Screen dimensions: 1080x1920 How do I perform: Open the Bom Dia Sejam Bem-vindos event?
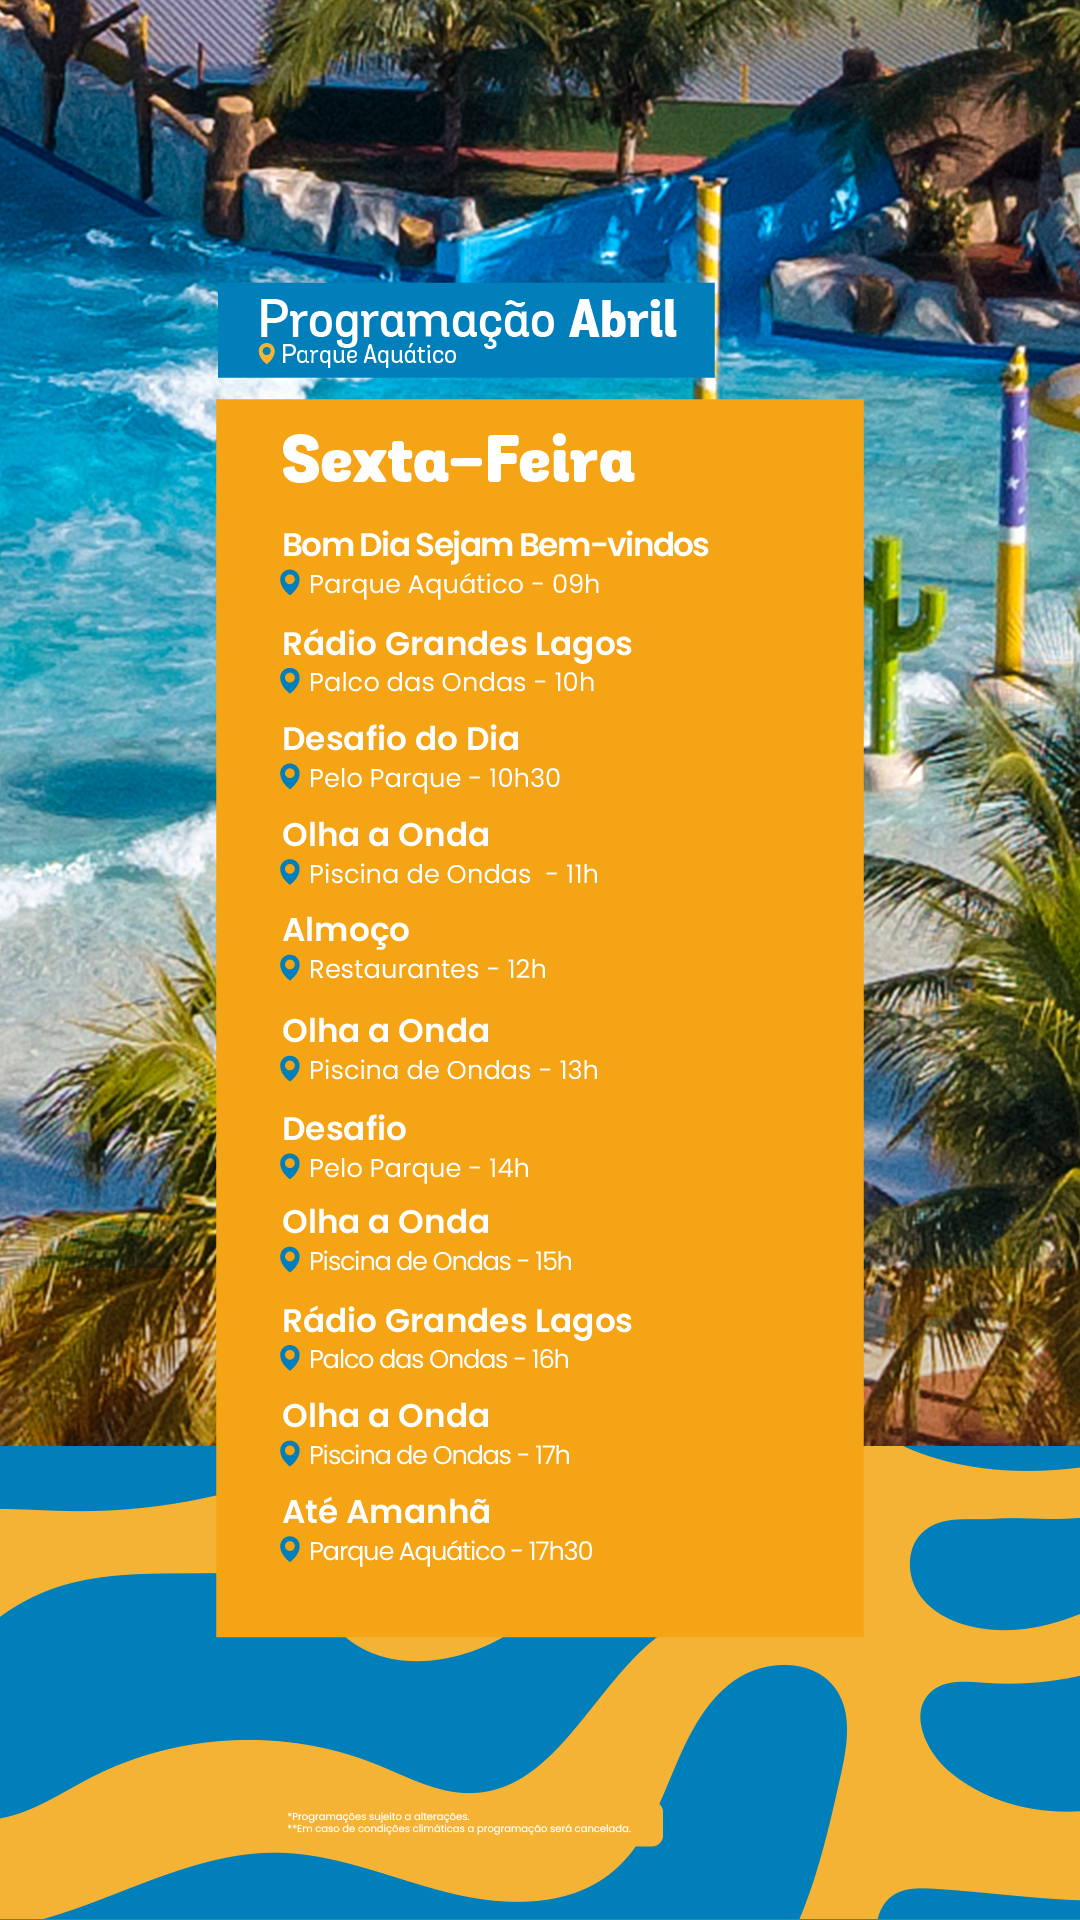(x=495, y=545)
